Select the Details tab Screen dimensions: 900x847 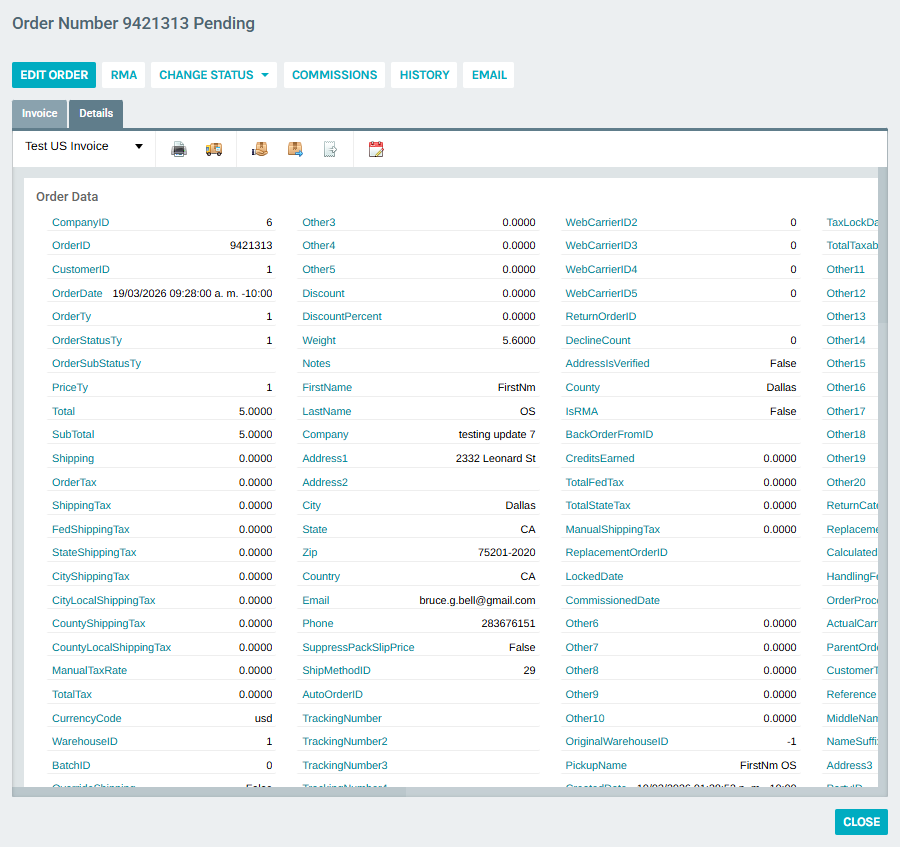96,114
